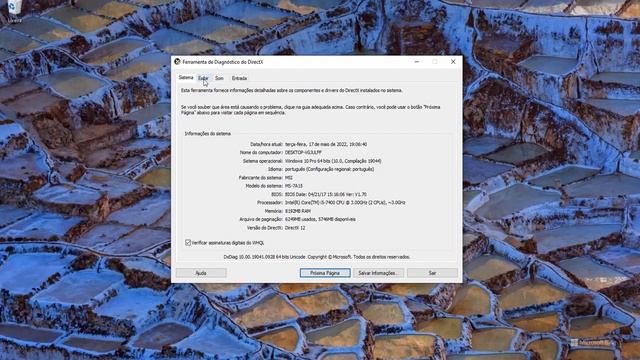The width and height of the screenshot is (640, 360).
Task: Select the computer name DESKTOP value
Action: coord(303,152)
